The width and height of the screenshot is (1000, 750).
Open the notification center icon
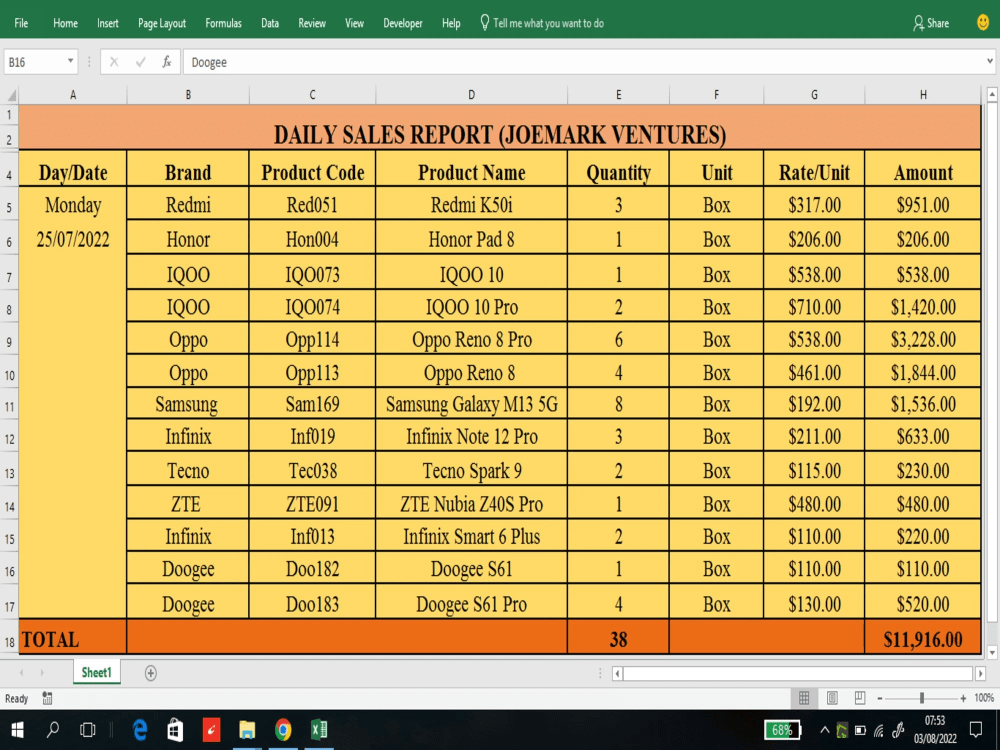(x=976, y=730)
